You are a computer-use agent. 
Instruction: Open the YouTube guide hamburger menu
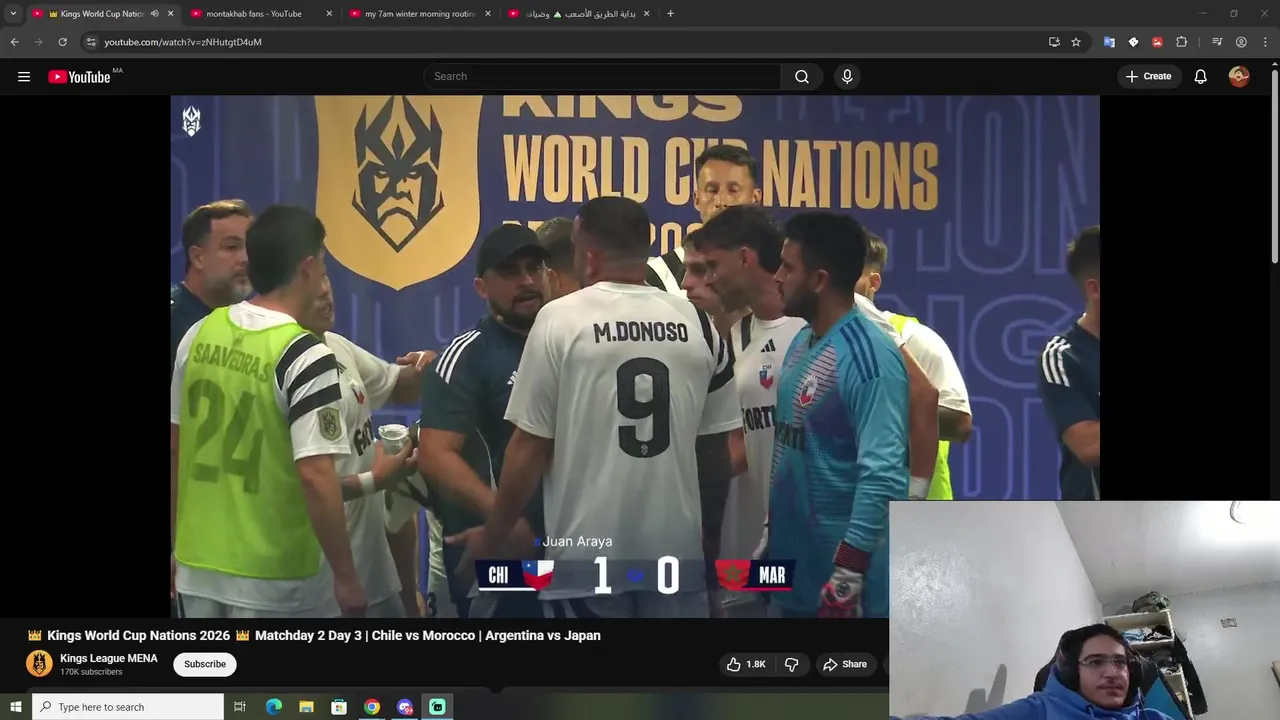24,77
